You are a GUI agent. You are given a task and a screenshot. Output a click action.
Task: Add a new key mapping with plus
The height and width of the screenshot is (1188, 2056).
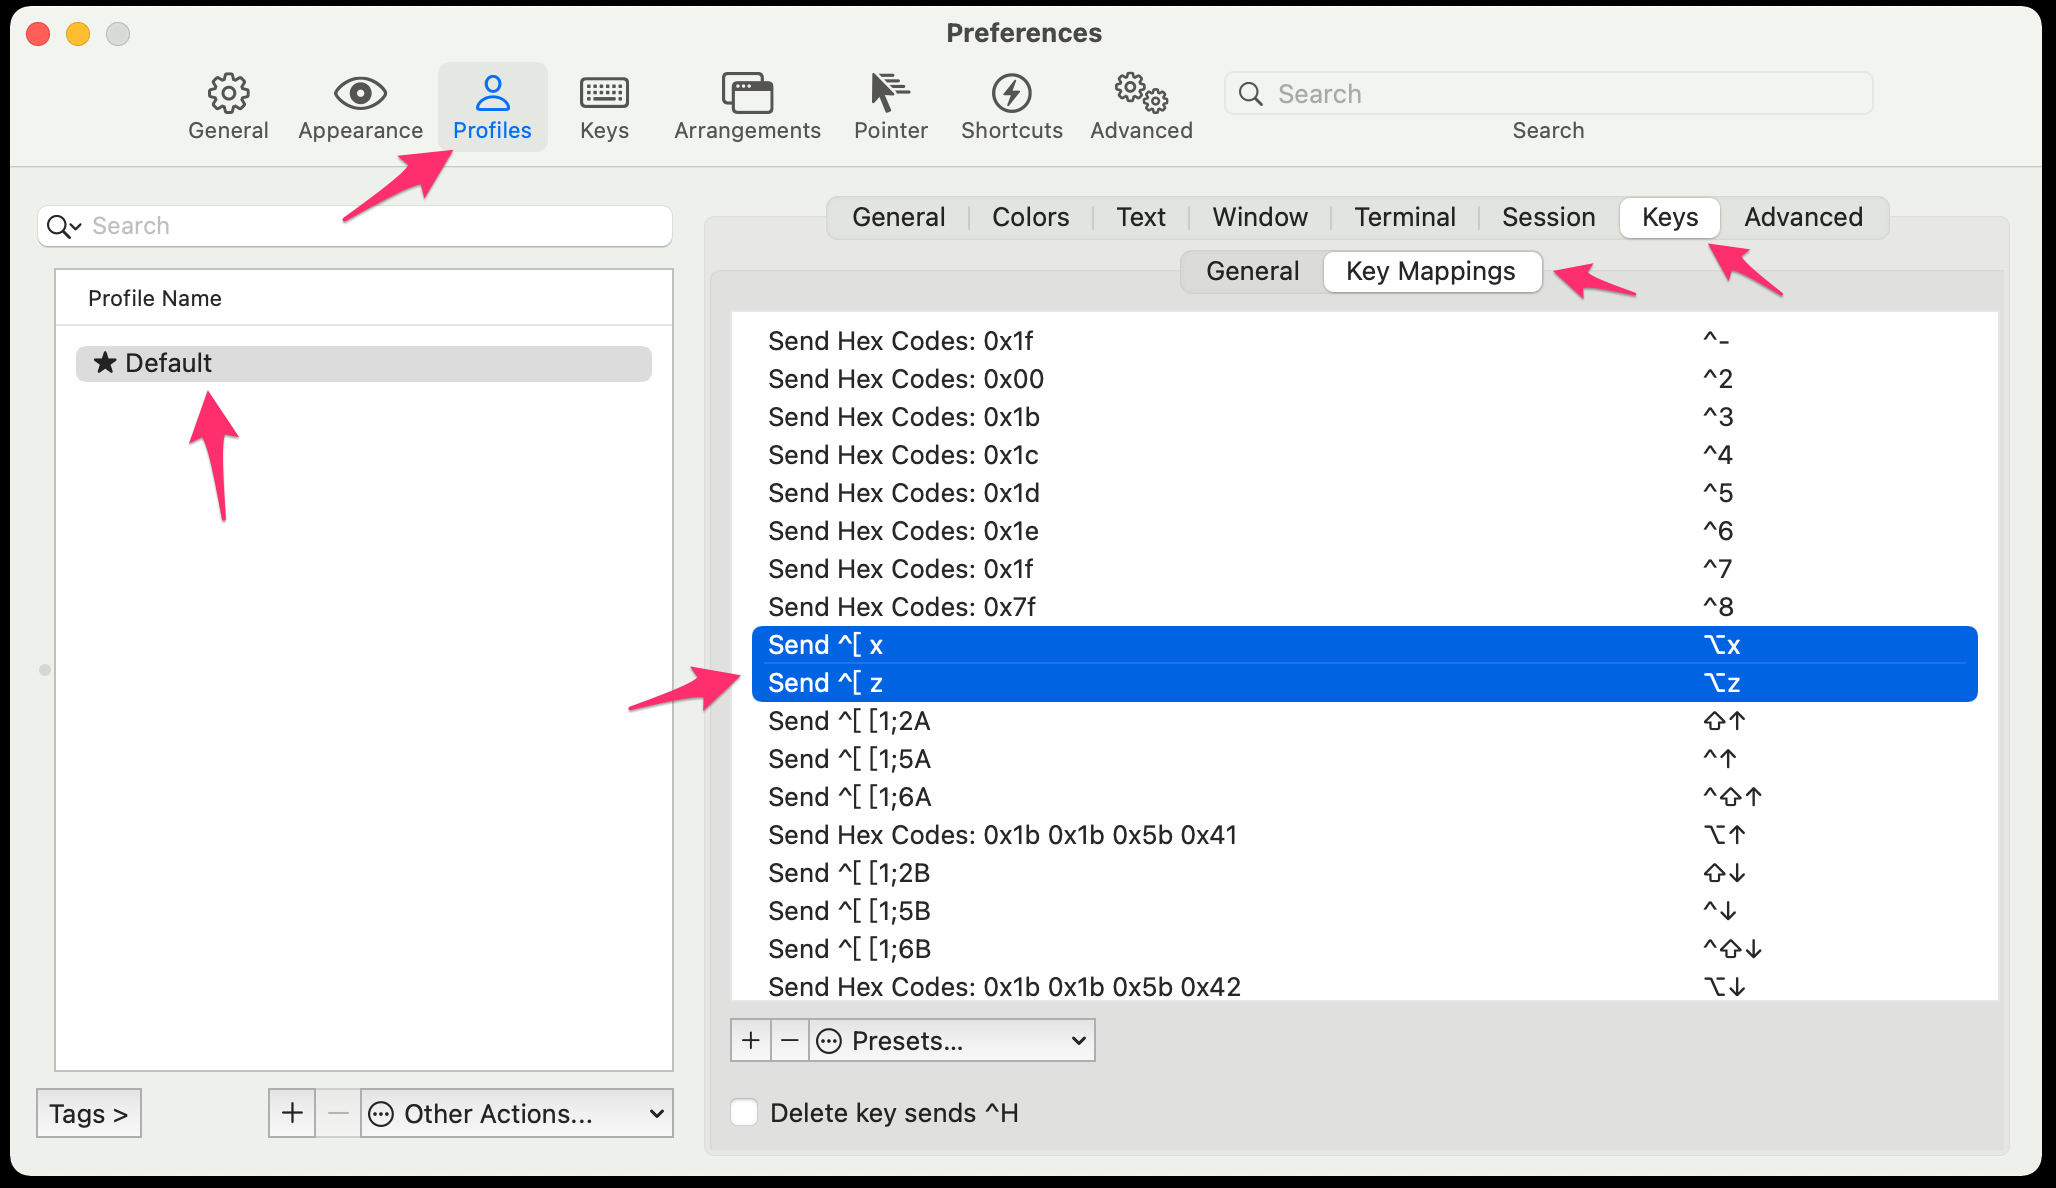click(x=751, y=1041)
